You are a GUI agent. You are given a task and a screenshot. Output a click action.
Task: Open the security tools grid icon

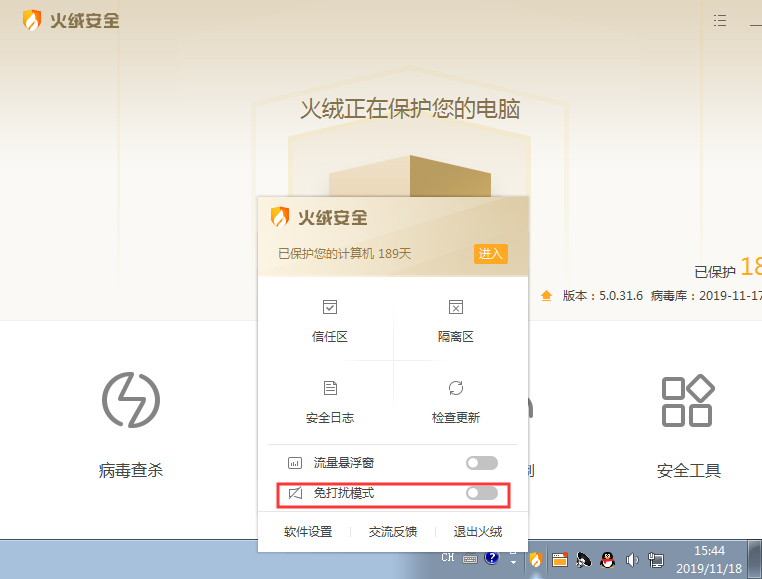pyautogui.click(x=688, y=401)
